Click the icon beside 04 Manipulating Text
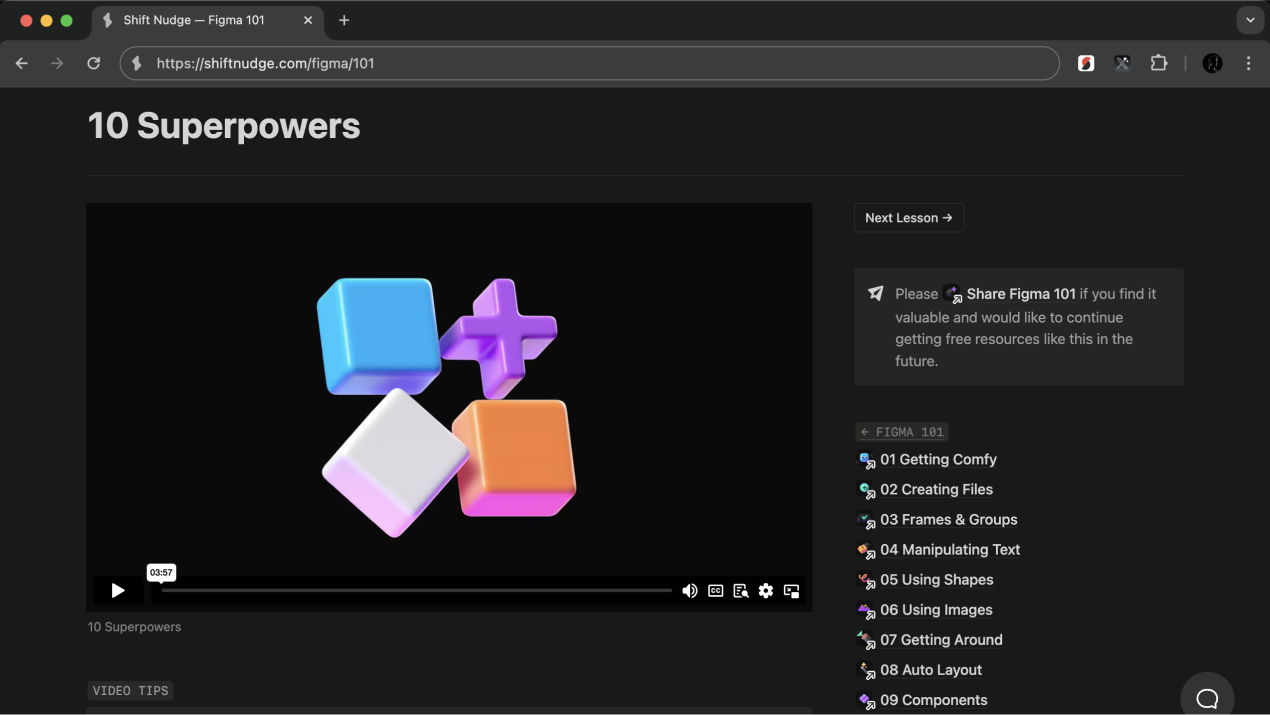1270x715 pixels. pos(867,550)
